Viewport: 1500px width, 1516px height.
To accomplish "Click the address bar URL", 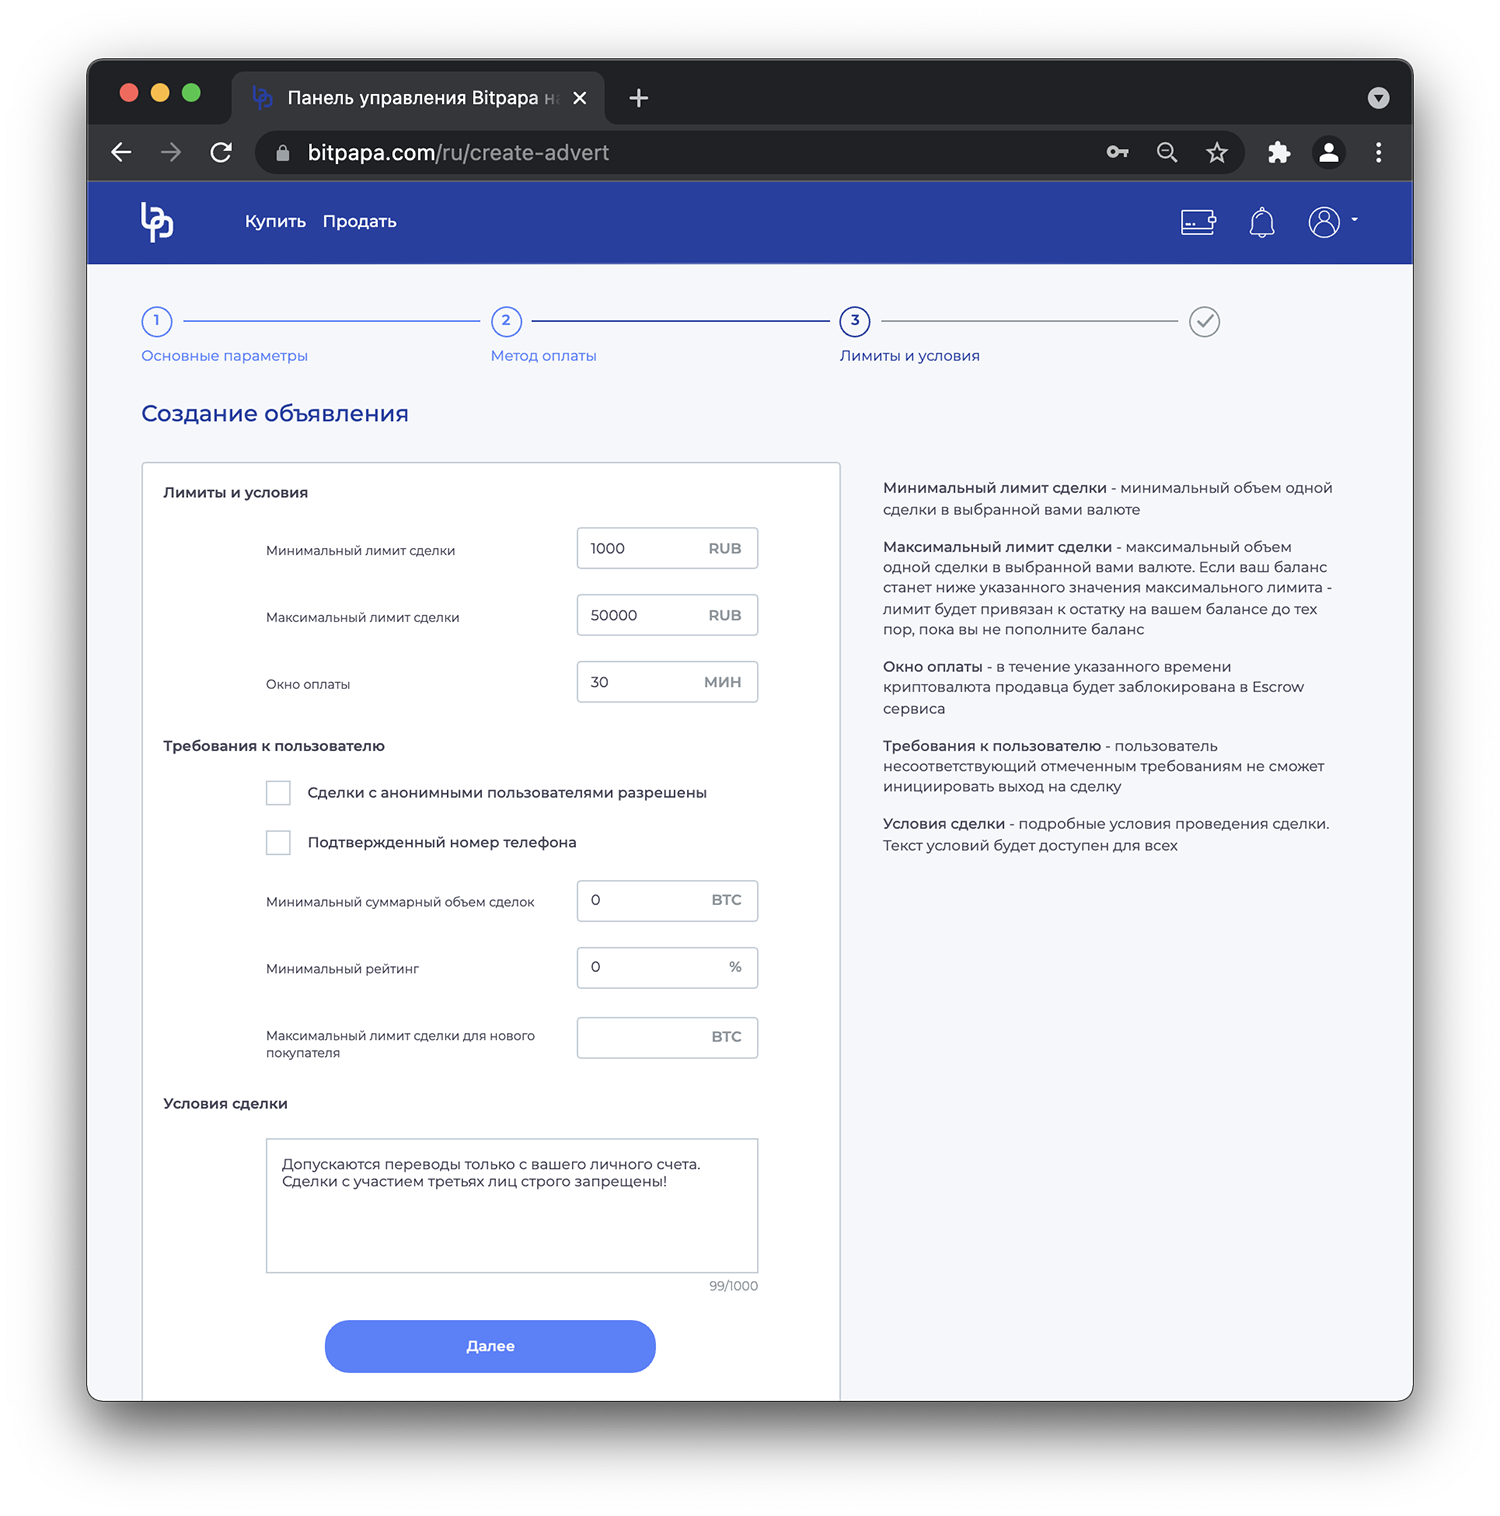I will coord(458,152).
